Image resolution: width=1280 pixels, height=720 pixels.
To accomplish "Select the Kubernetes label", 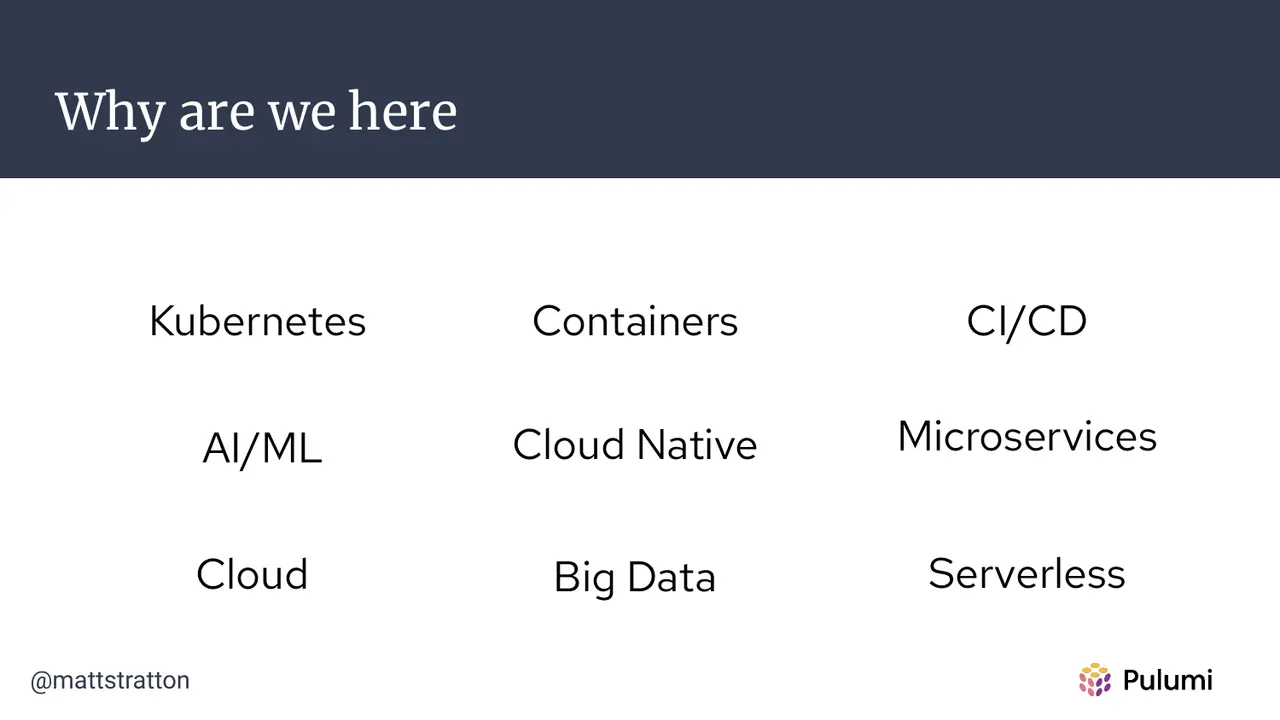I will [x=258, y=321].
